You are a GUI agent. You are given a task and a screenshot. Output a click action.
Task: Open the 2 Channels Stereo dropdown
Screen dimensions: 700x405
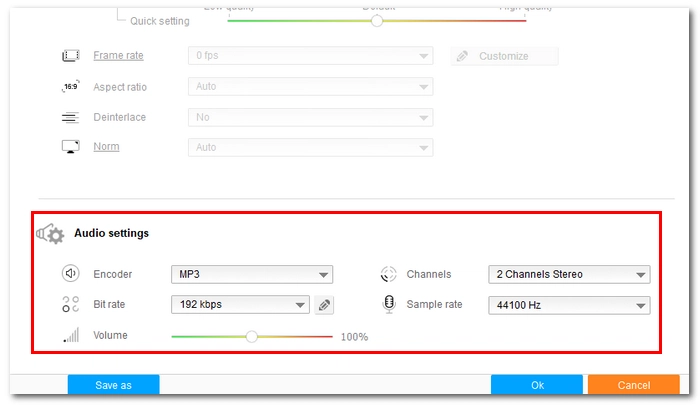pyautogui.click(x=569, y=274)
